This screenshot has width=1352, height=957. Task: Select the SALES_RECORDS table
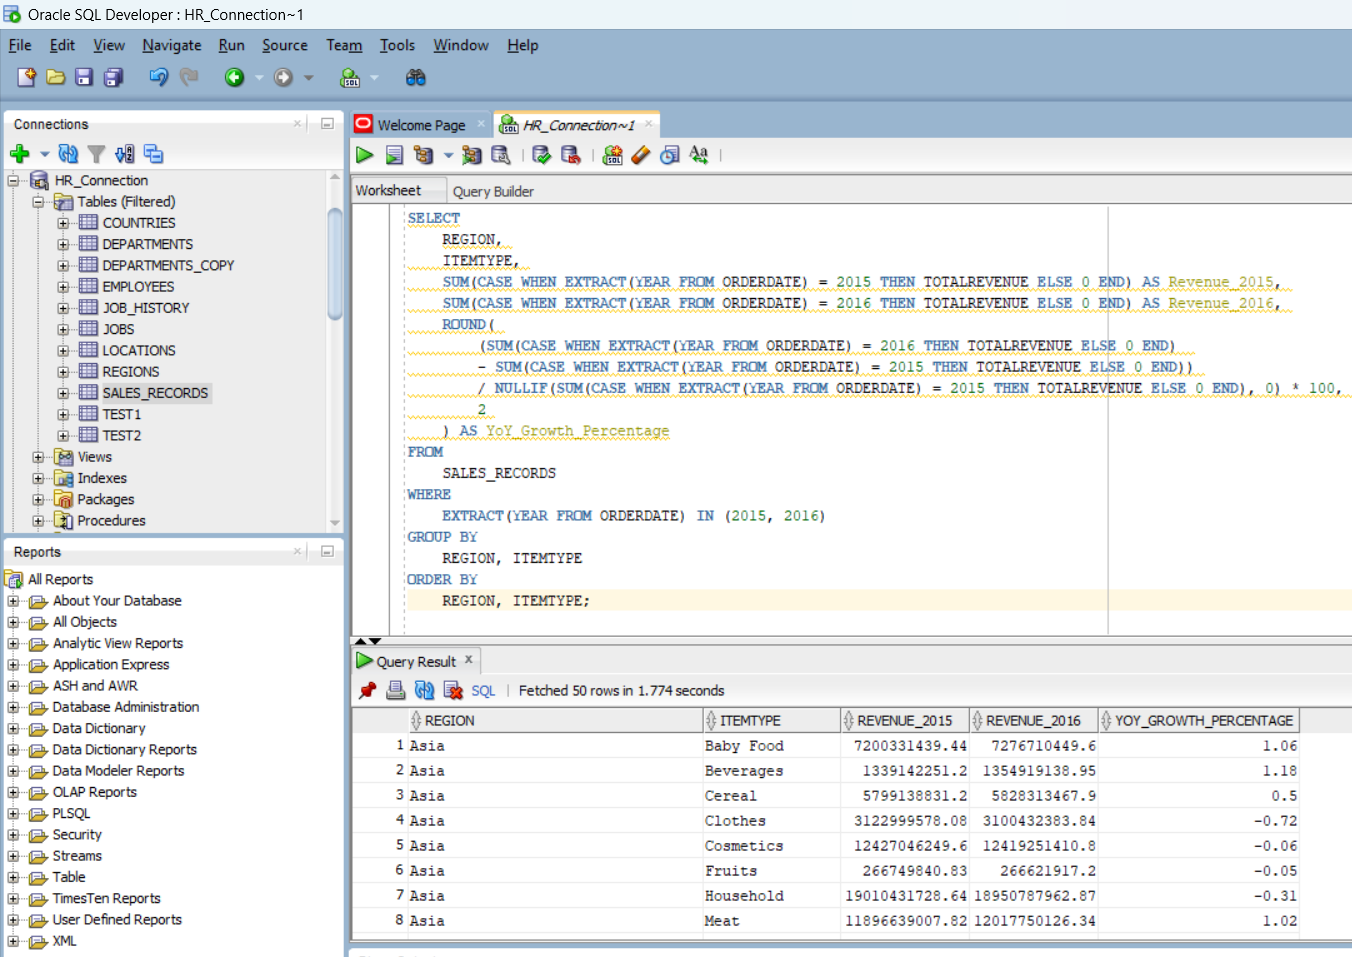point(155,392)
